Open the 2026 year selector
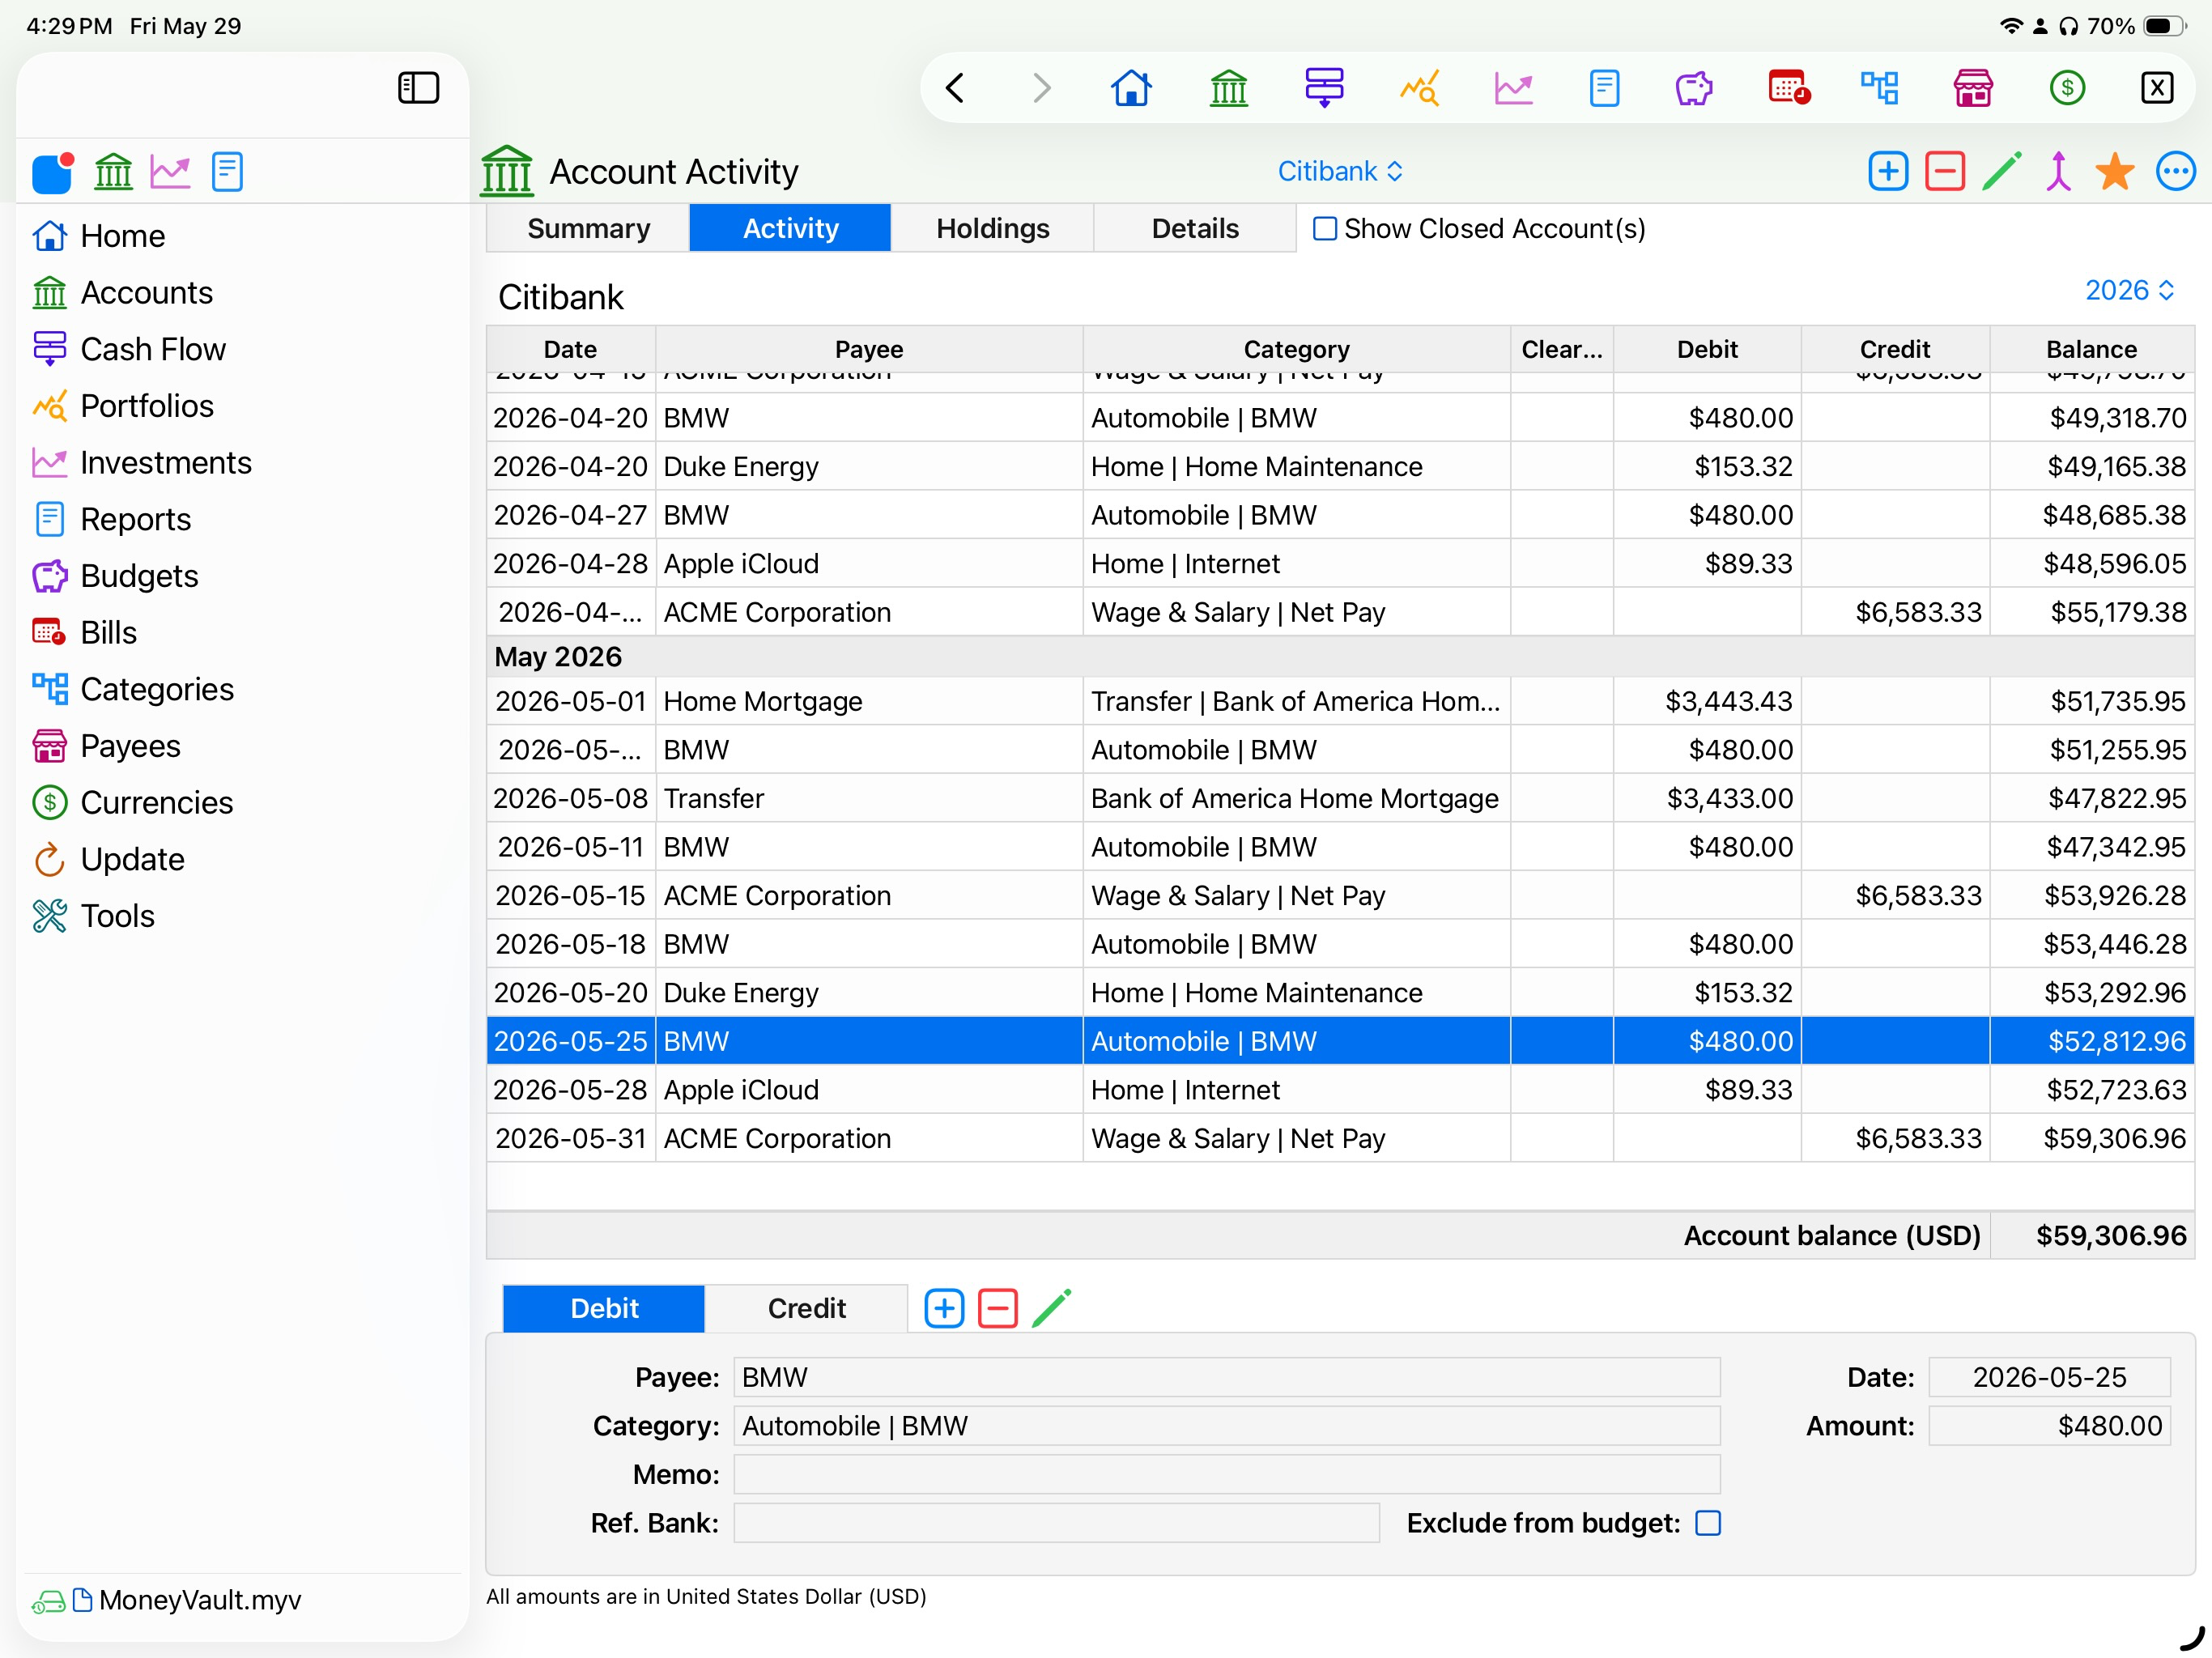This screenshot has width=2212, height=1658. click(2129, 290)
